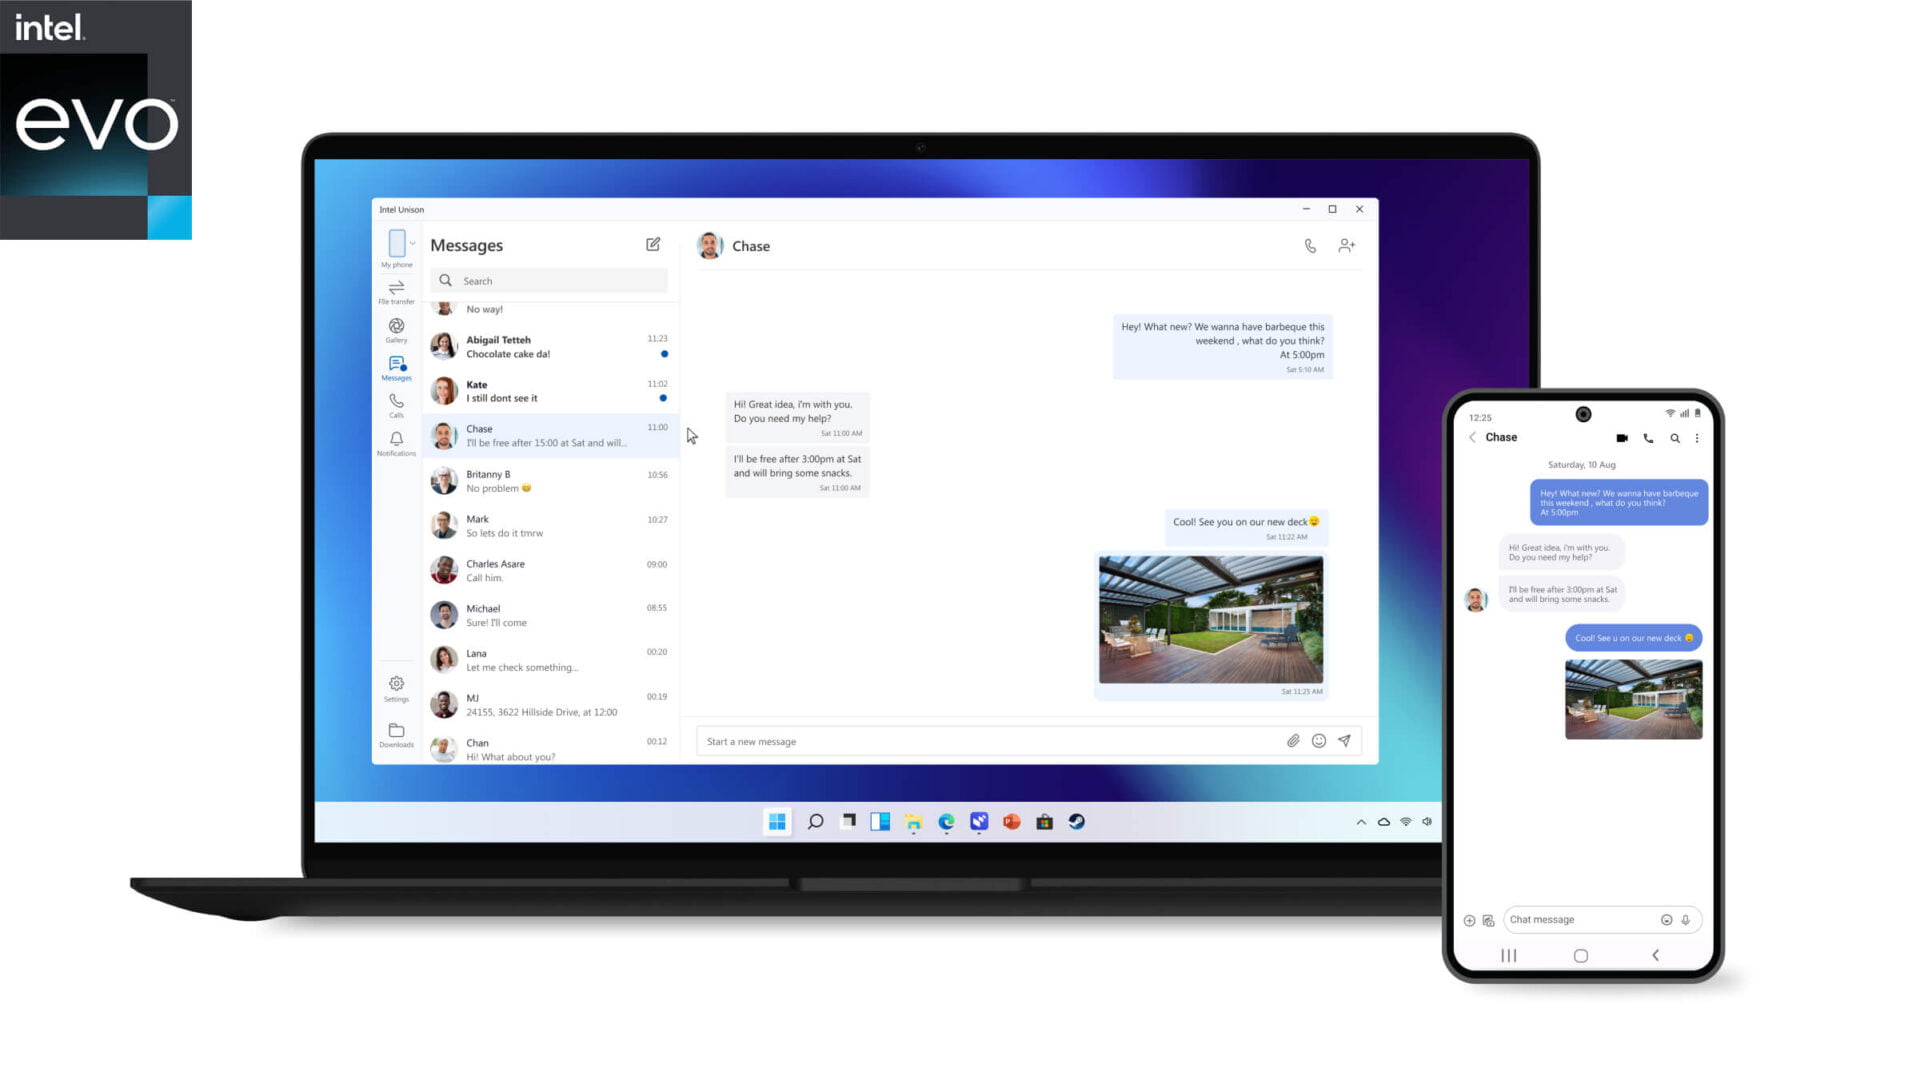Open Steam from Windows taskbar

click(1077, 822)
